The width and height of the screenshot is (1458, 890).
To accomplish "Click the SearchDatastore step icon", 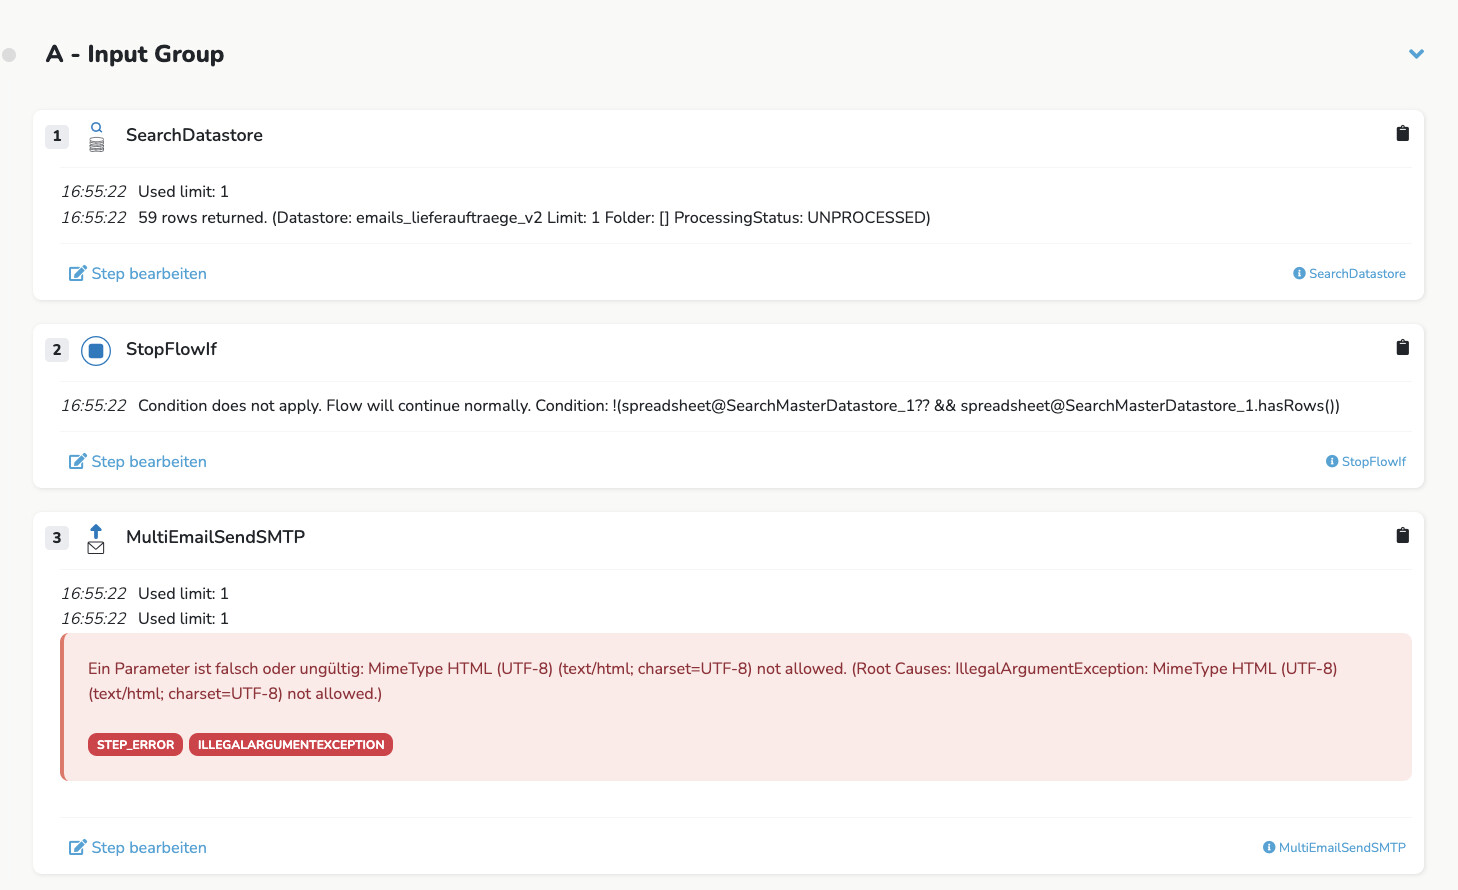I will point(96,136).
